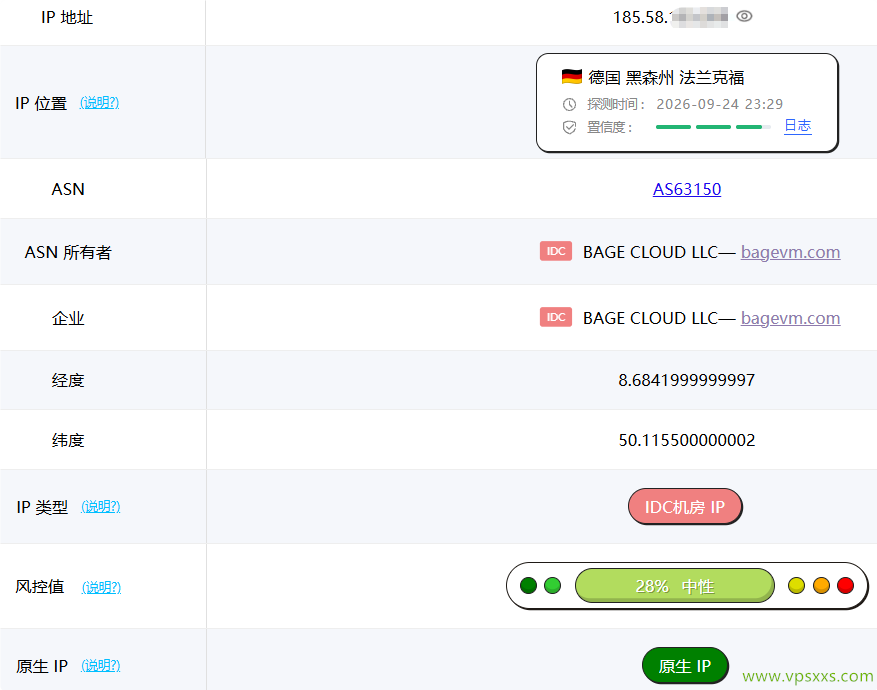877x690 pixels.
Task: Click BAGE CLOUD LLC text in ASN 所有者 row
Action: 650,252
